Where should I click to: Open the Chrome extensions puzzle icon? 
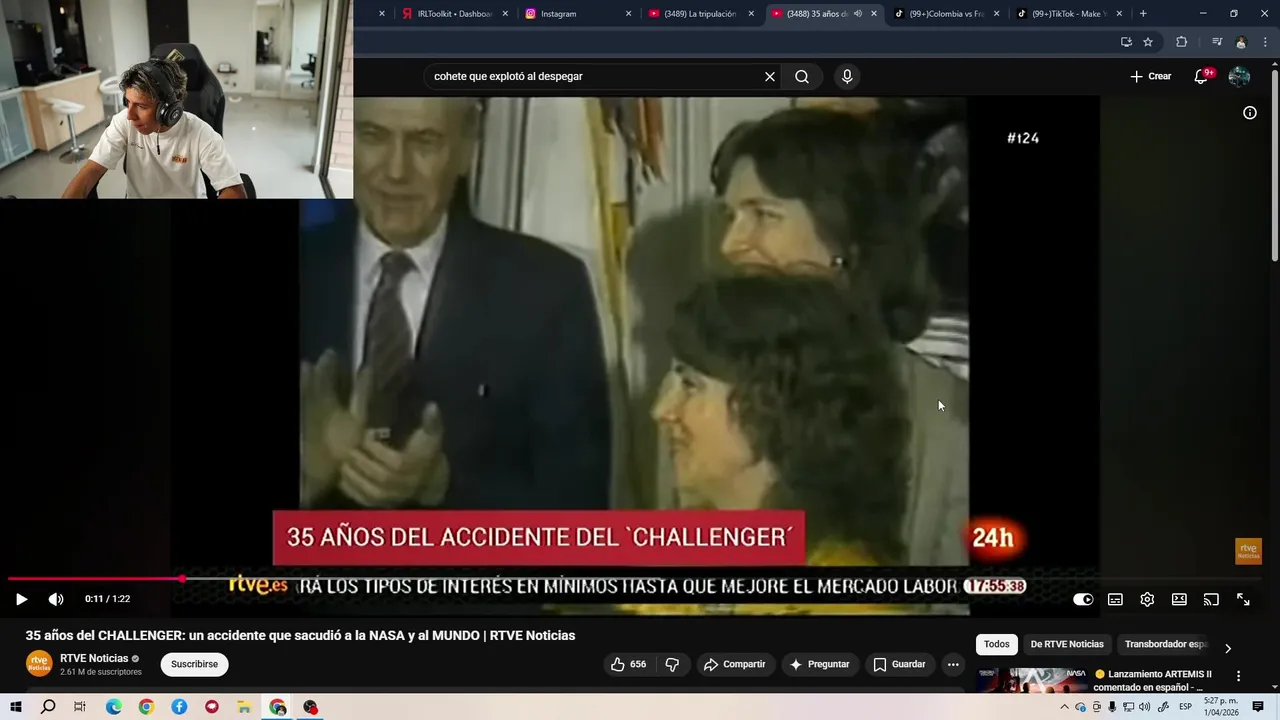click(x=1181, y=42)
